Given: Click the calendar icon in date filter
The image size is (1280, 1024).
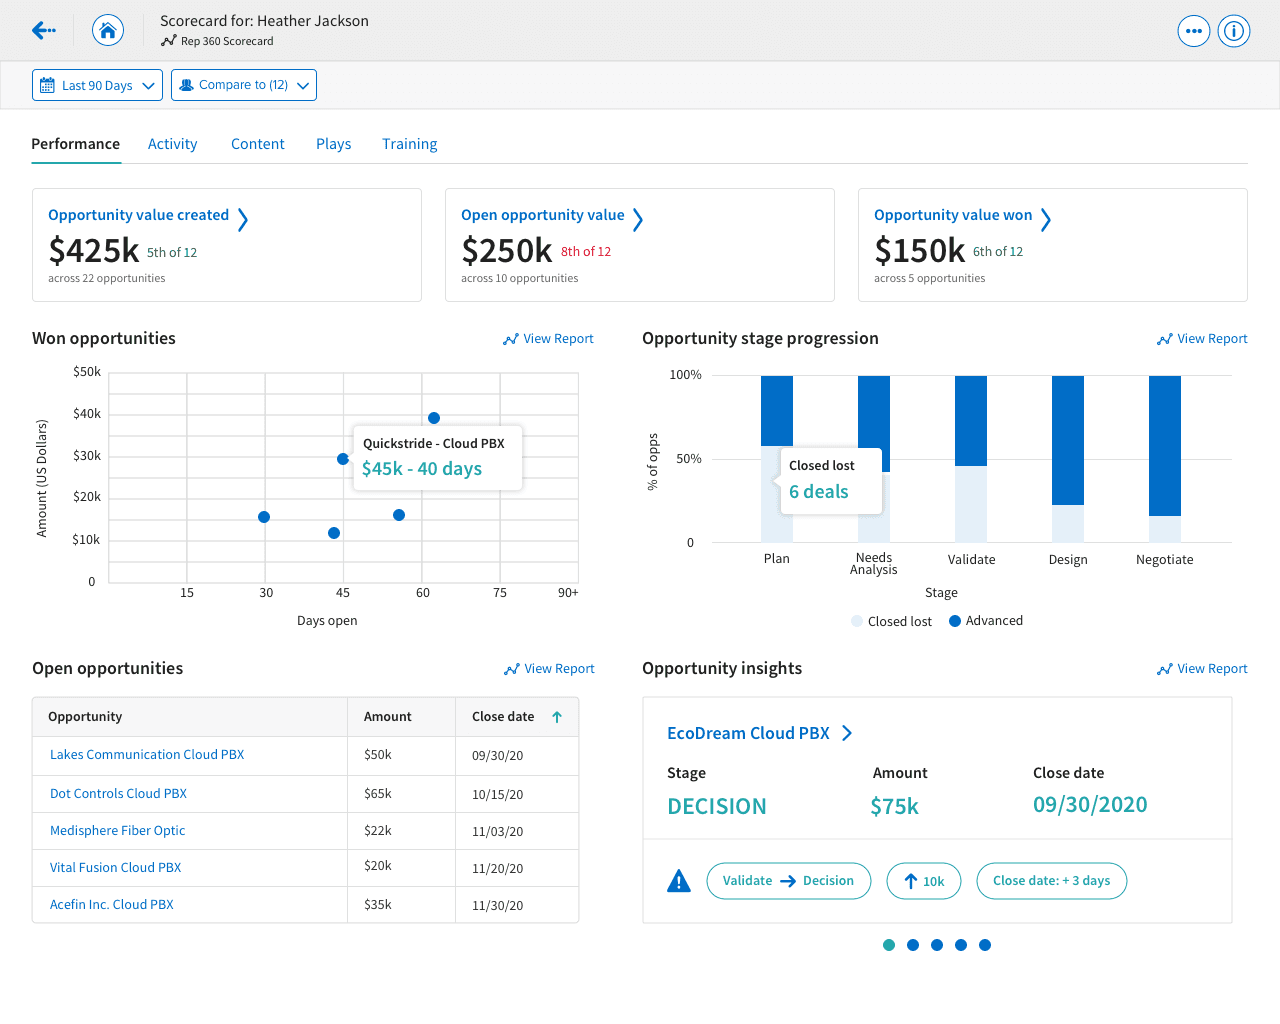Looking at the screenshot, I should [47, 86].
